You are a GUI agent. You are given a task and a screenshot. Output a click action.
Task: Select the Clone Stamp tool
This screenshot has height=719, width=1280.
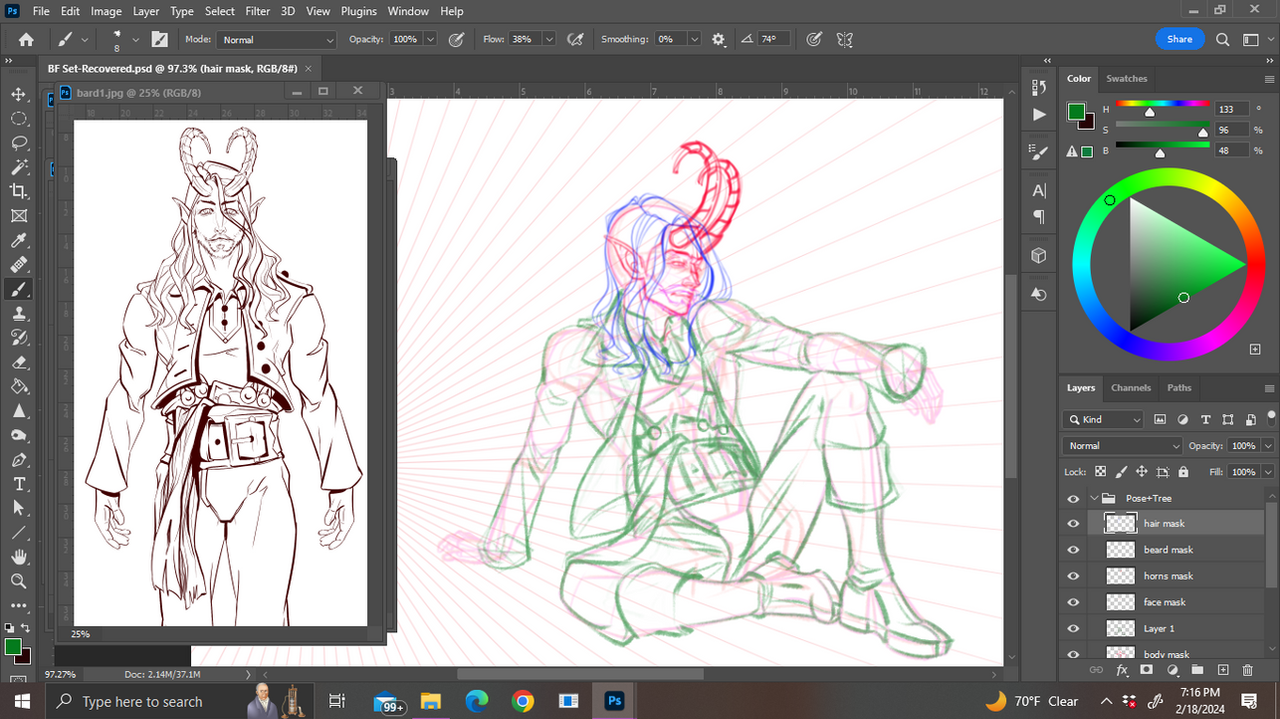point(19,313)
